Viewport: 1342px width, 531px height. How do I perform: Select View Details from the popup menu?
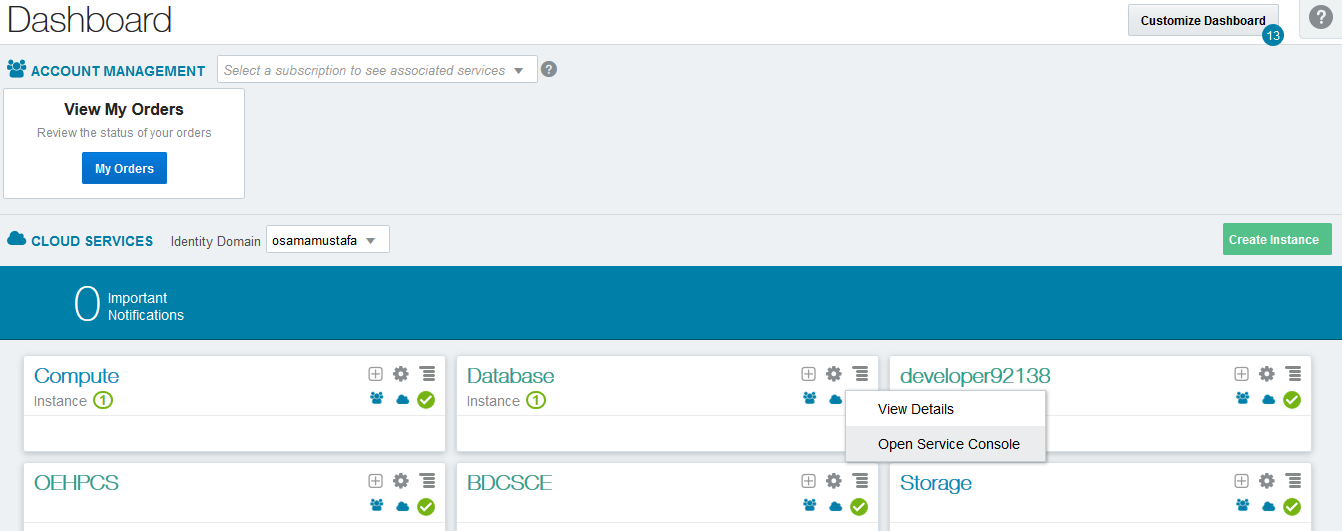pos(915,409)
